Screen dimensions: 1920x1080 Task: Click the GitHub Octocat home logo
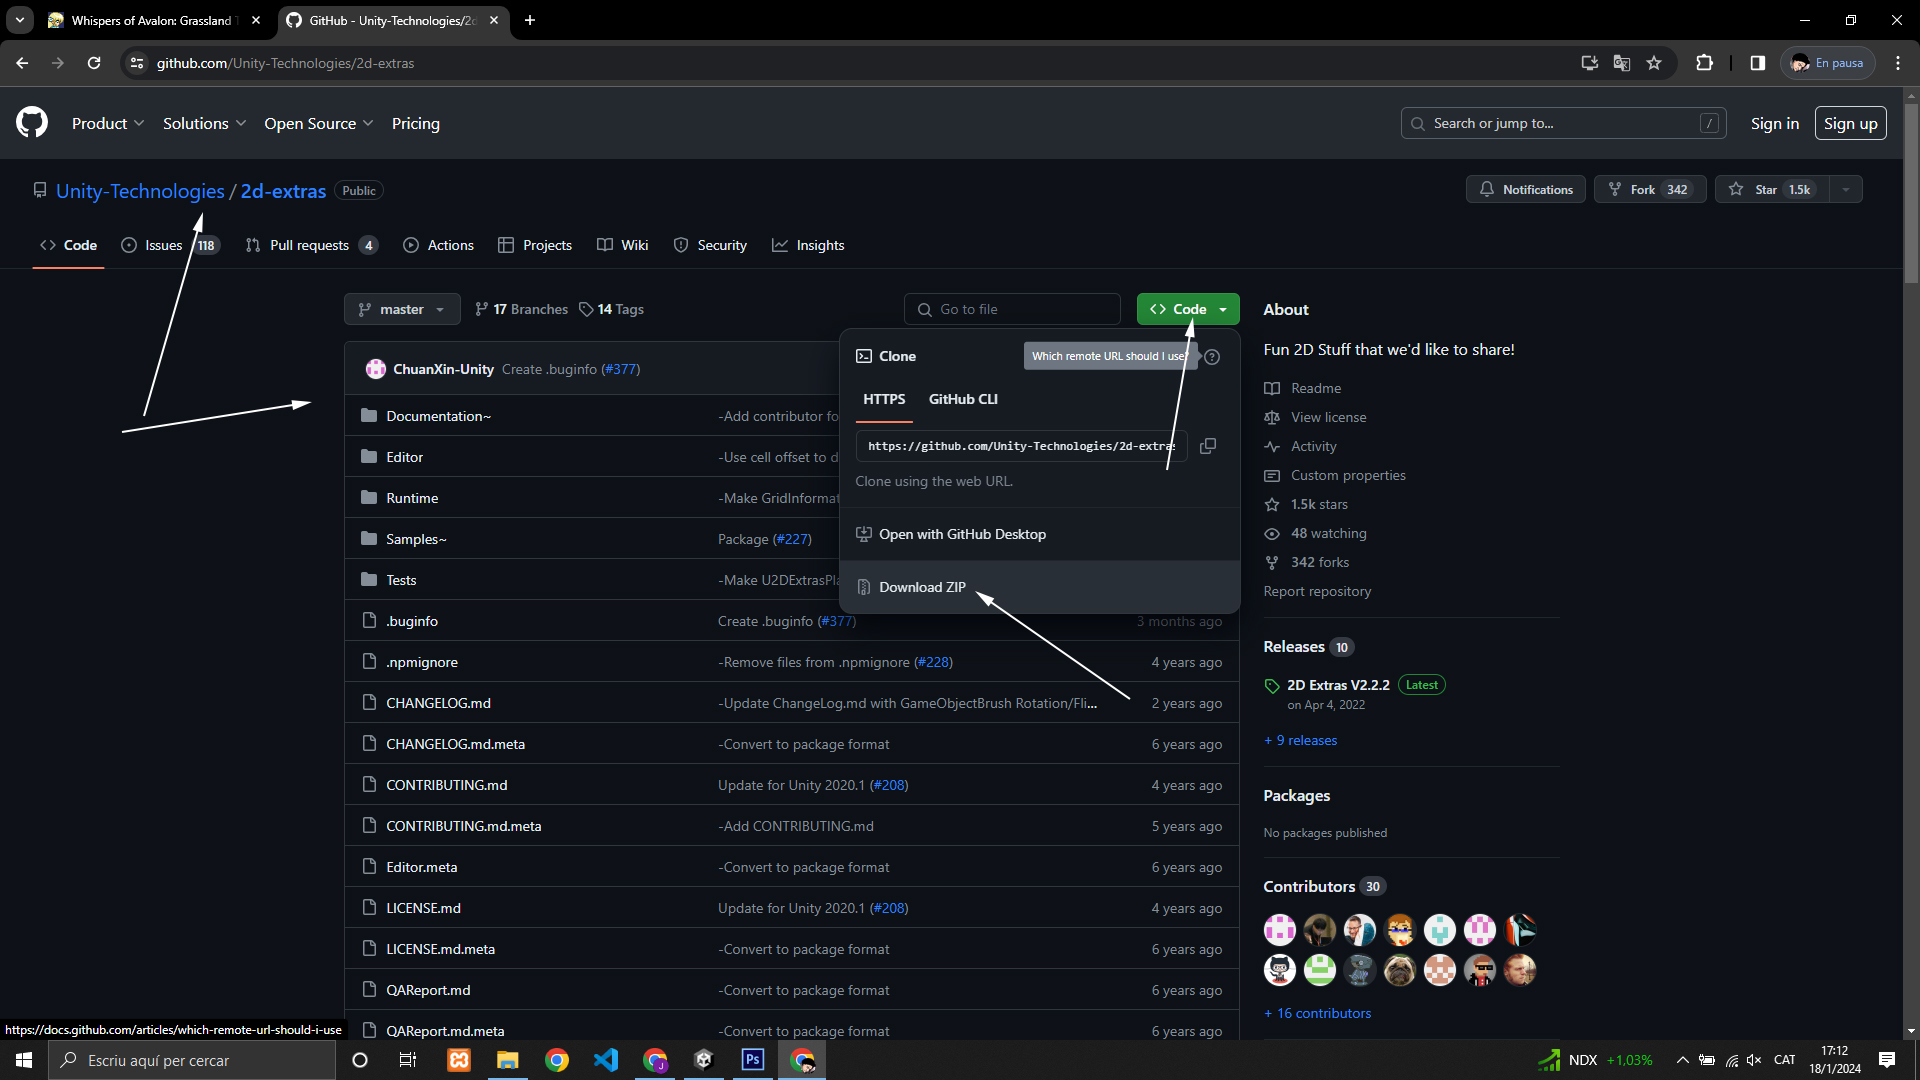[32, 123]
